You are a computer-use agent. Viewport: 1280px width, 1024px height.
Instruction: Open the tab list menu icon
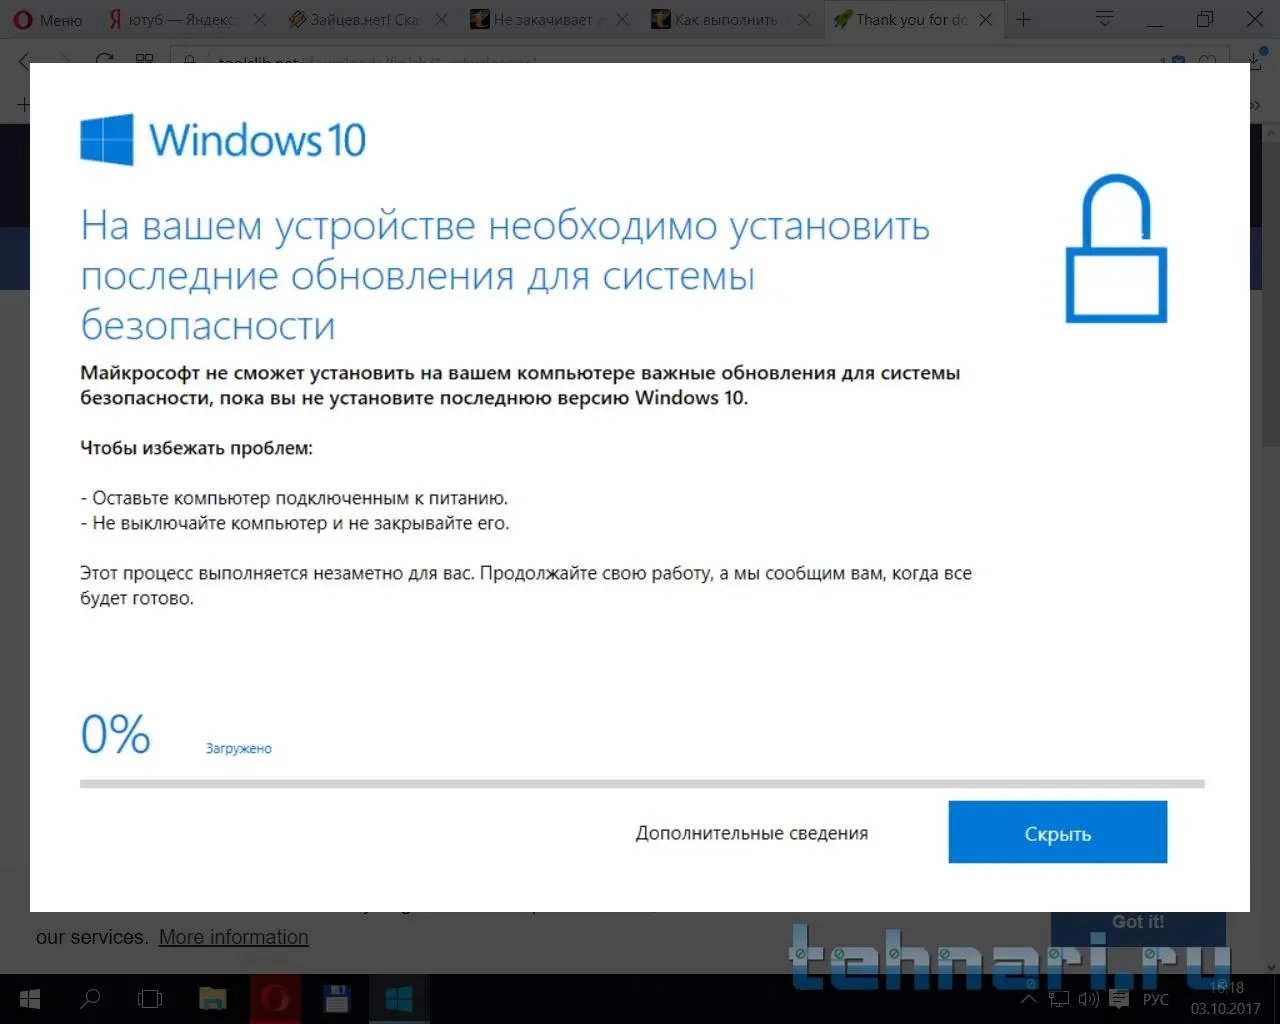coord(1105,19)
